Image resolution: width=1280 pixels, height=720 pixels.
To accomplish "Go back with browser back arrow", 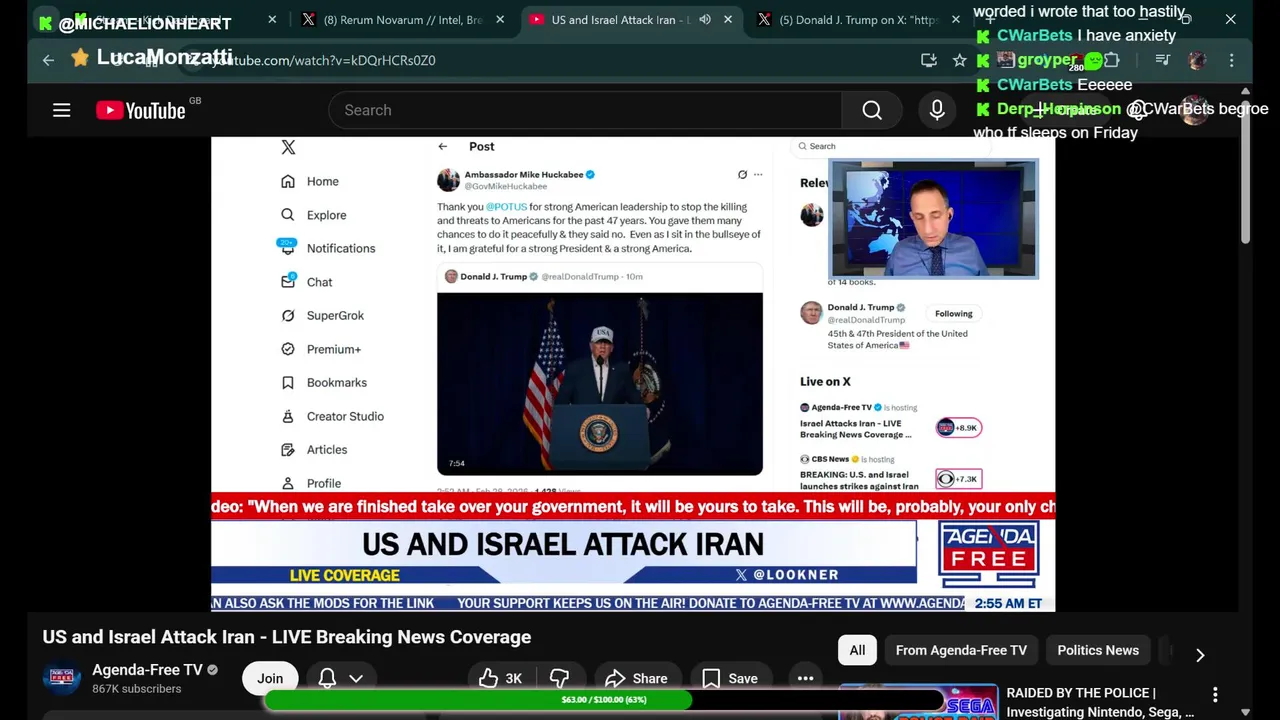I will pyautogui.click(x=48, y=60).
